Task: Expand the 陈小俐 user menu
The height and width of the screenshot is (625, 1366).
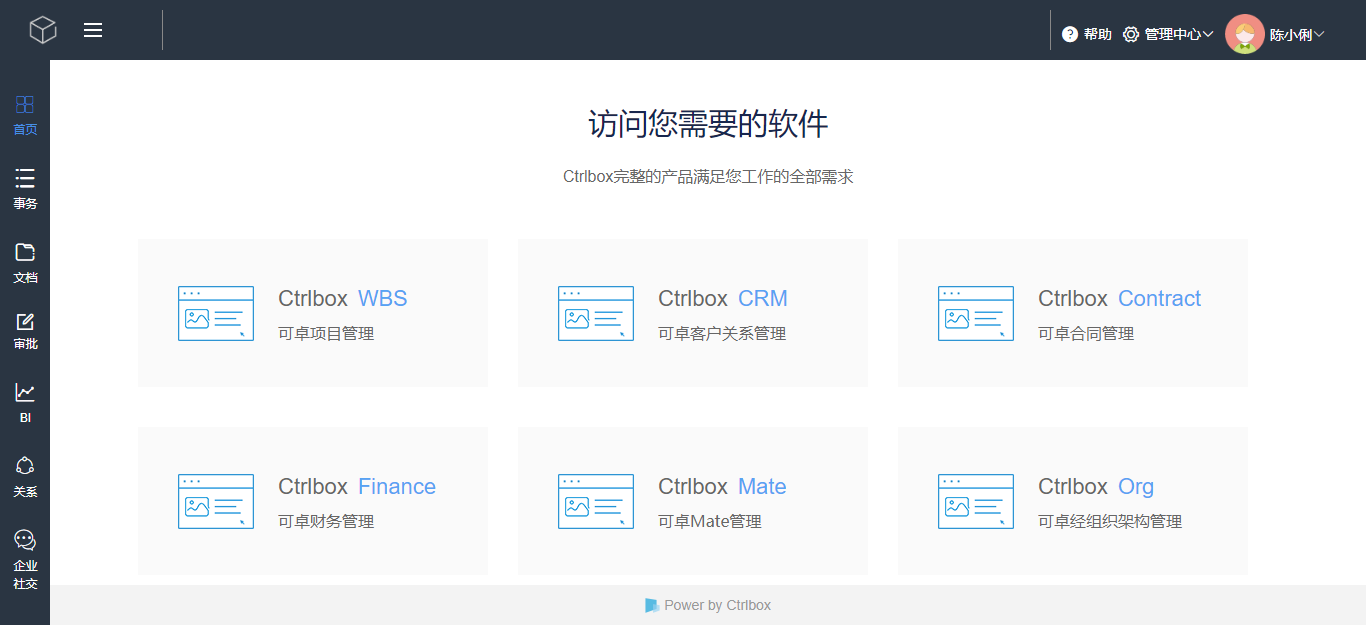Action: 1296,34
